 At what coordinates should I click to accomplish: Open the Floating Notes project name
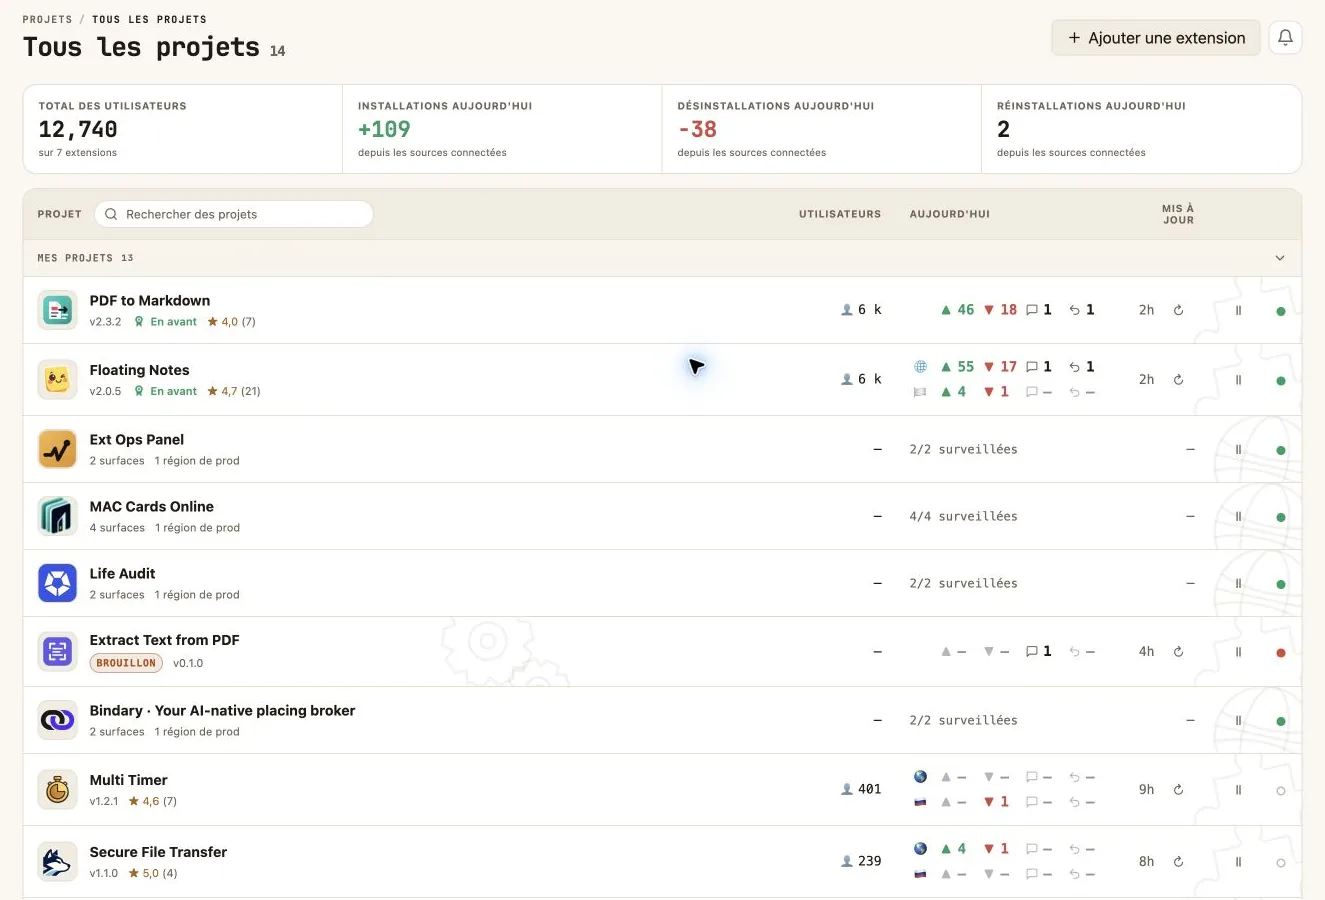[139, 370]
